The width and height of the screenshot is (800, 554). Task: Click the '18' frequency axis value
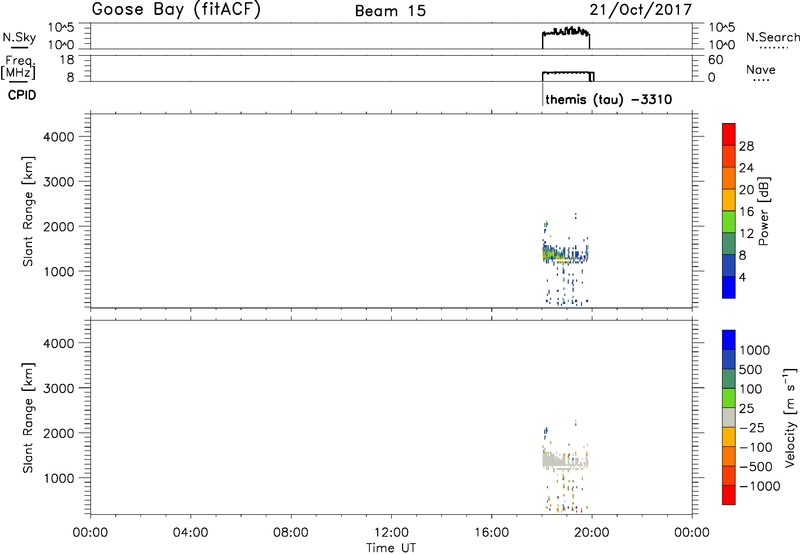67,60
